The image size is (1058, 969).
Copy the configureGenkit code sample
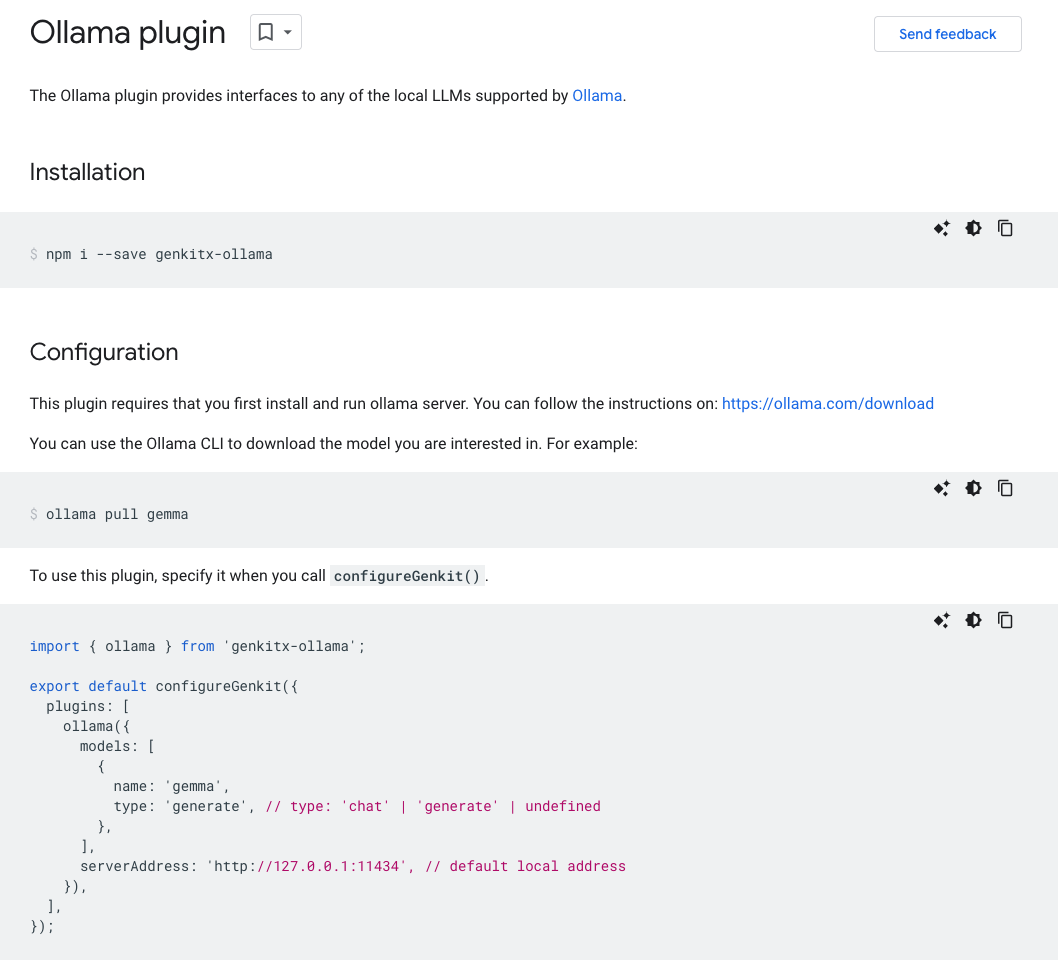pyautogui.click(x=1005, y=621)
